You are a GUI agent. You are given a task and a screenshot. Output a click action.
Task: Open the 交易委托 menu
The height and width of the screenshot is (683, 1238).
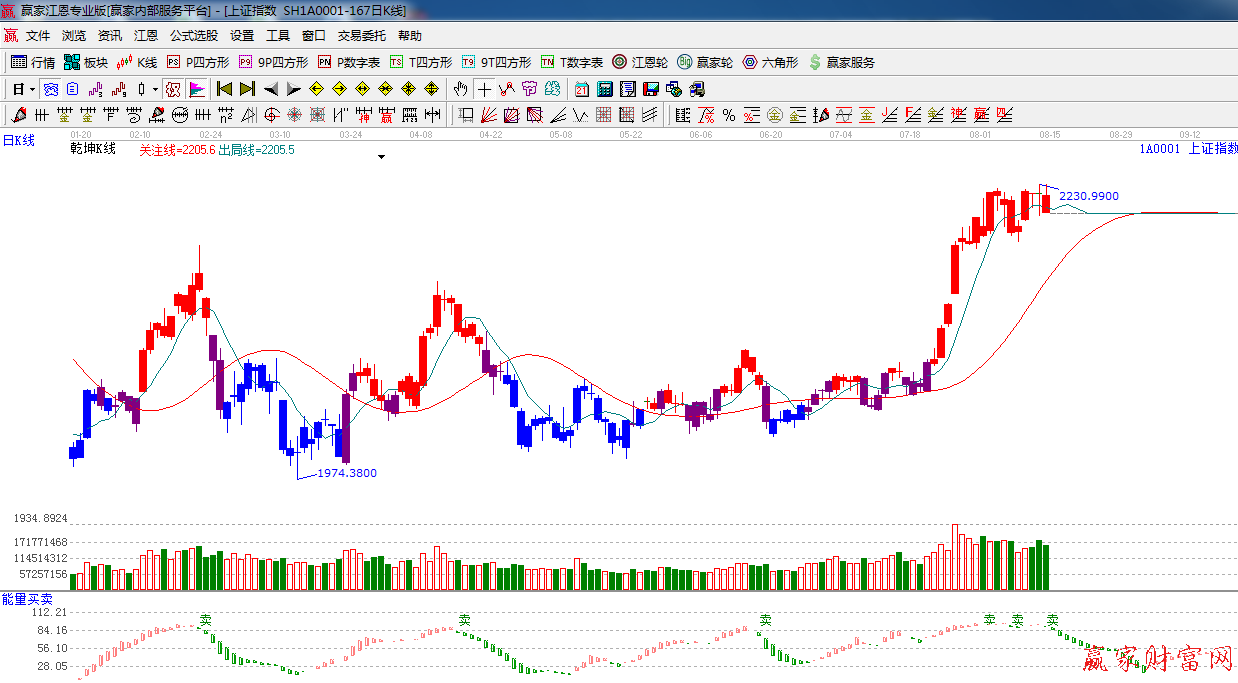361,36
